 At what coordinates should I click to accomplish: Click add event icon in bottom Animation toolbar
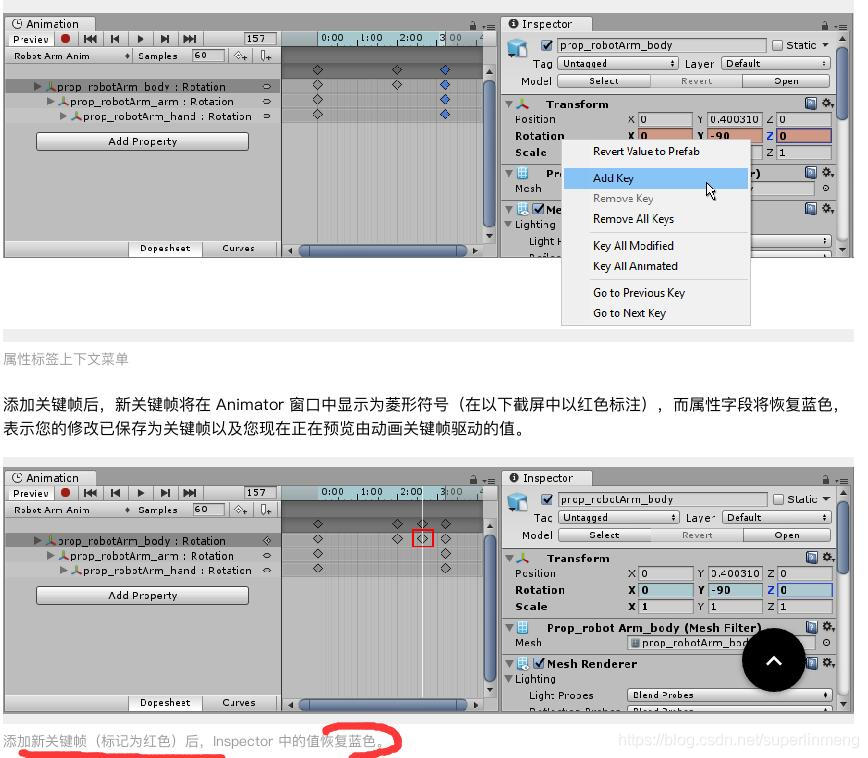point(266,509)
